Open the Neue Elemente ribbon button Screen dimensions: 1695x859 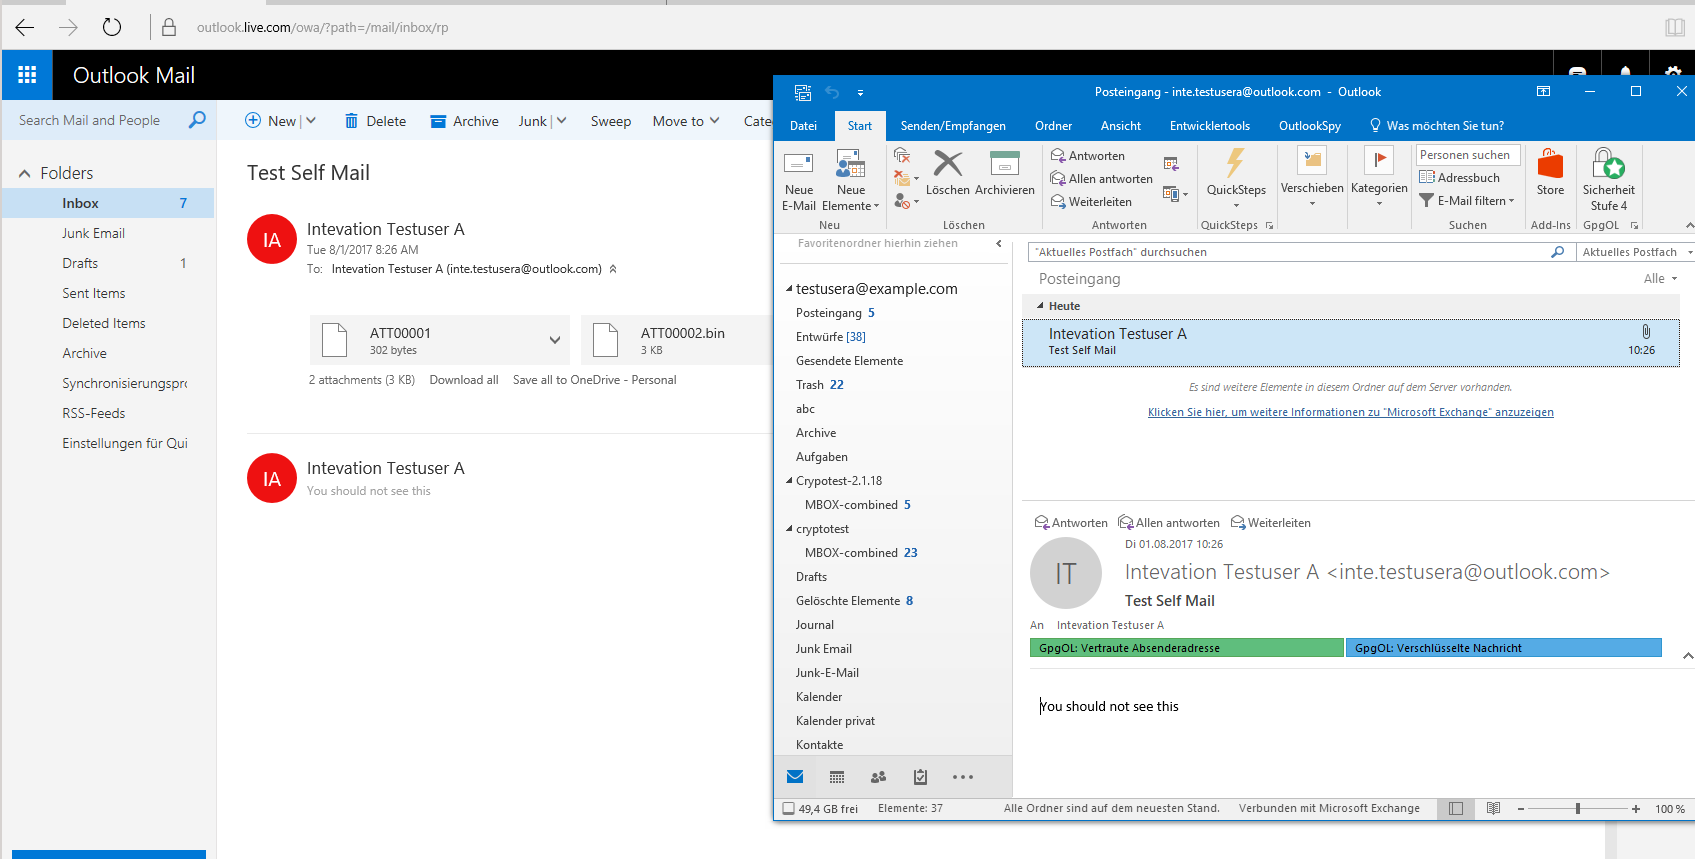[x=851, y=180]
